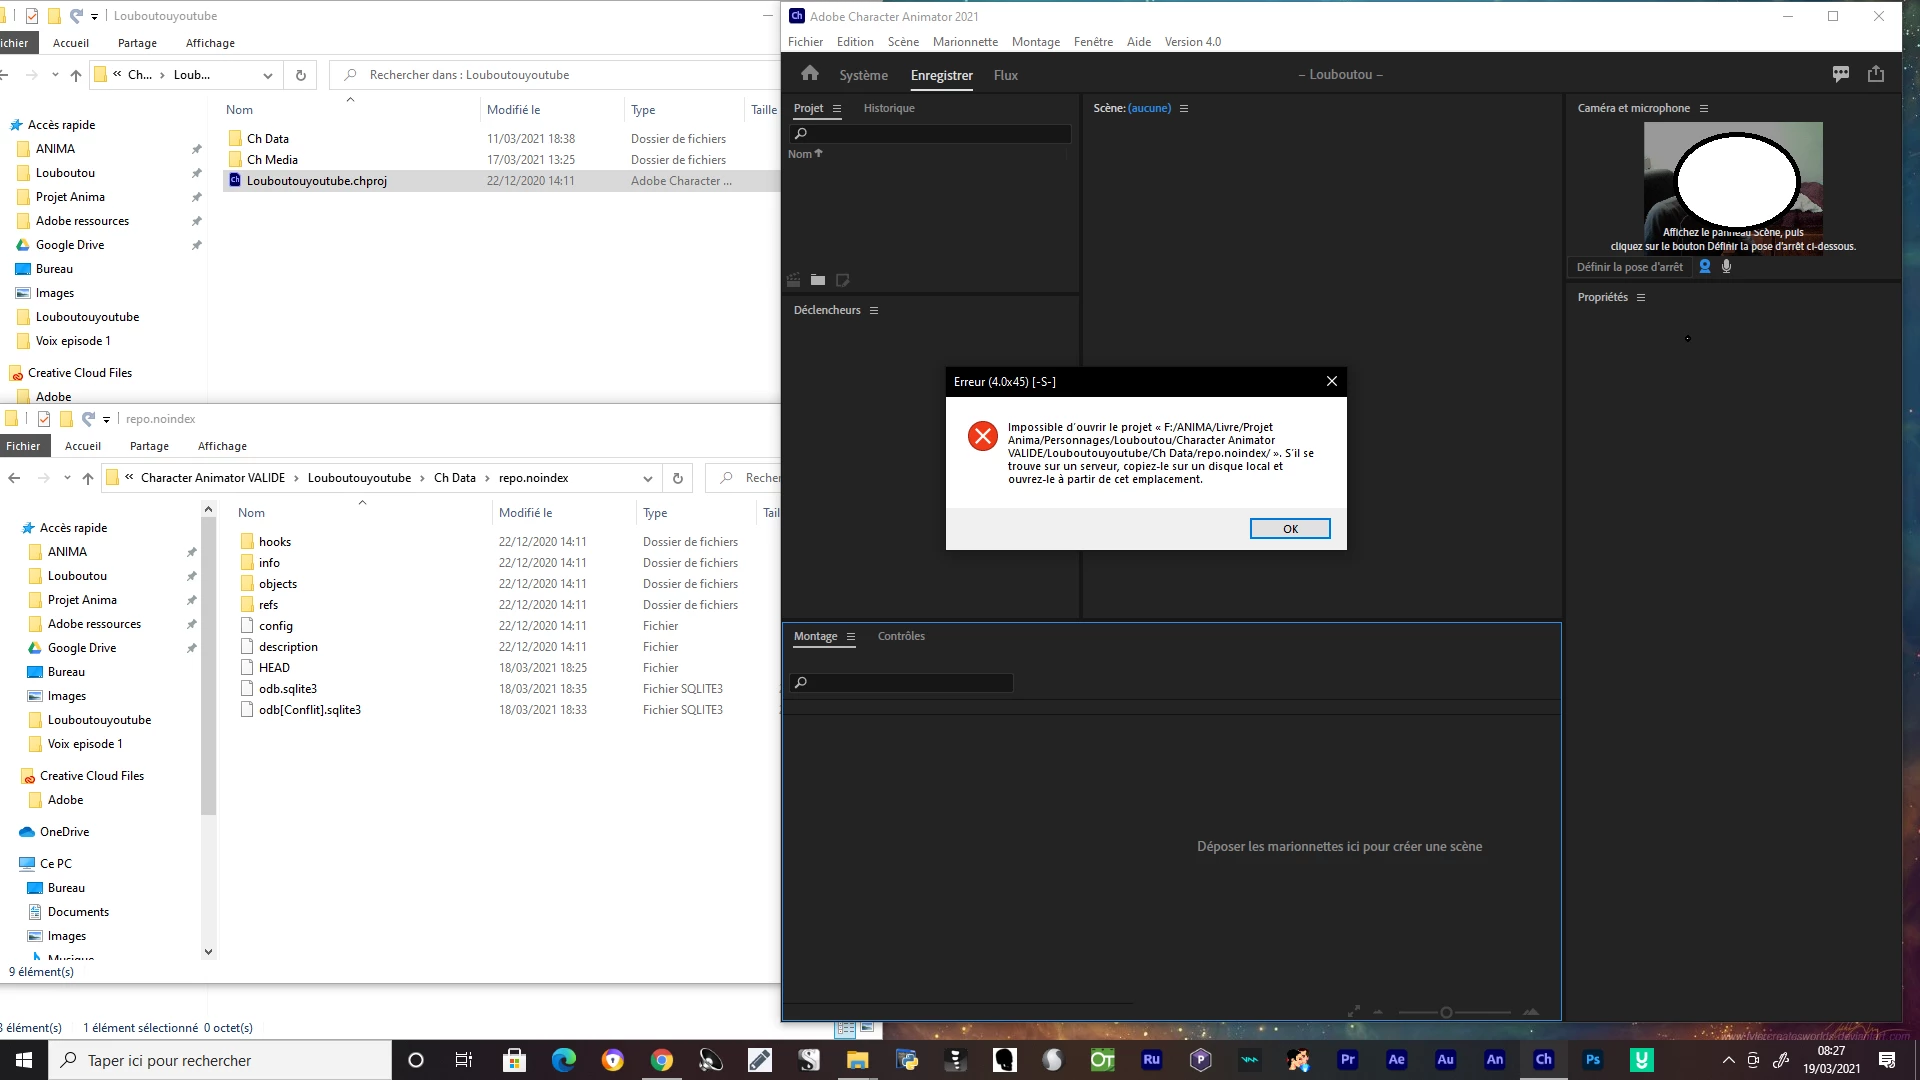Toggle Nom sort order in Projet panel

click(x=804, y=154)
